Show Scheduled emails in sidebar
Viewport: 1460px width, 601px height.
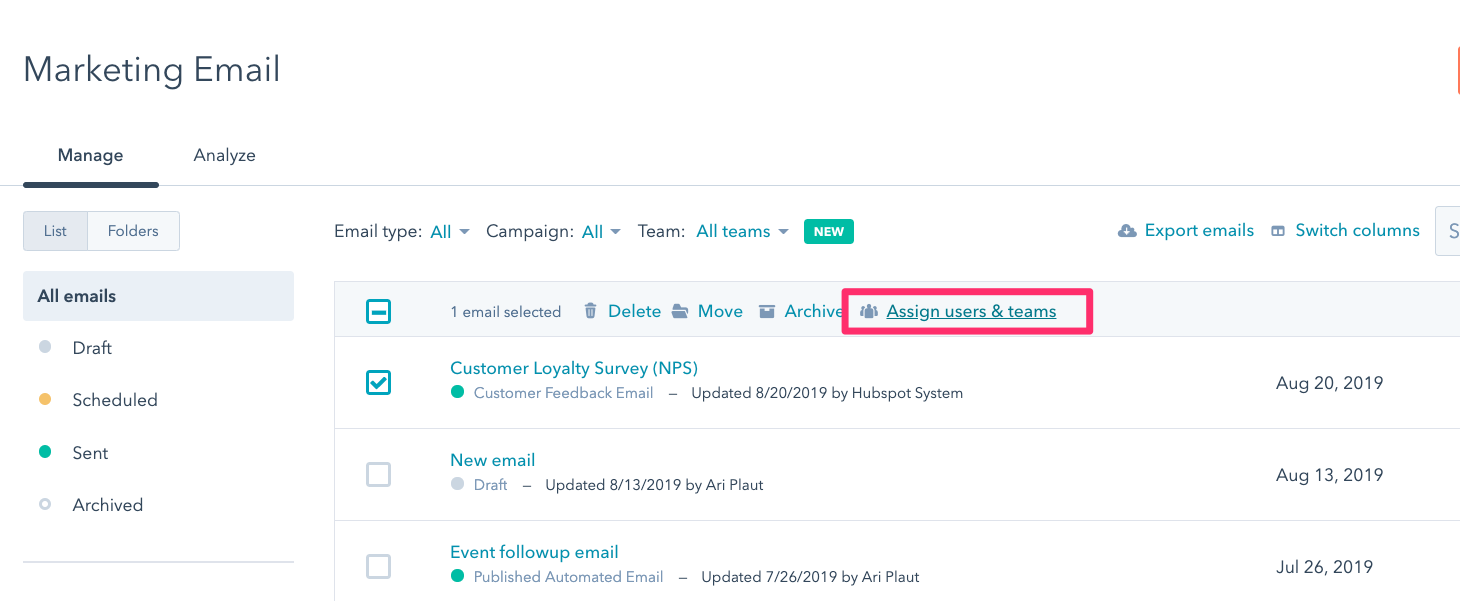(x=115, y=400)
